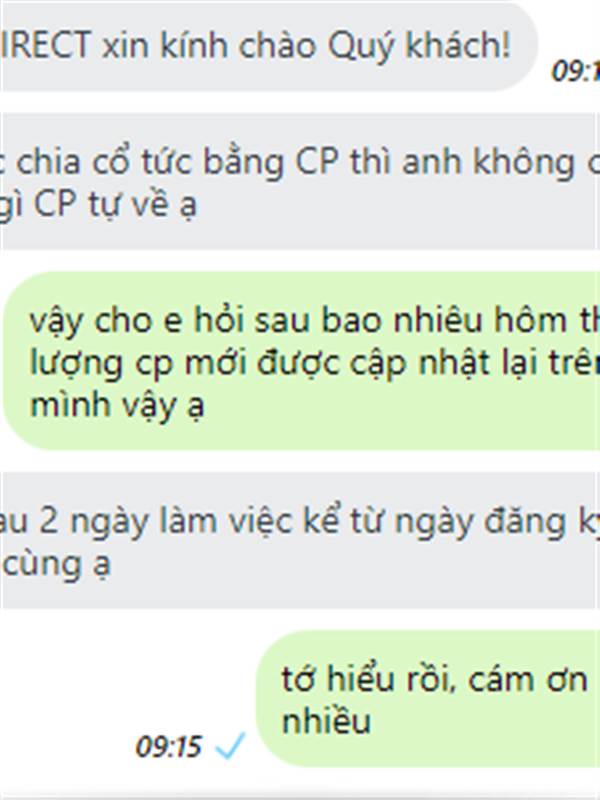
Task: Select the 'chia cổ tức bằng CP' message
Action: tap(300, 181)
